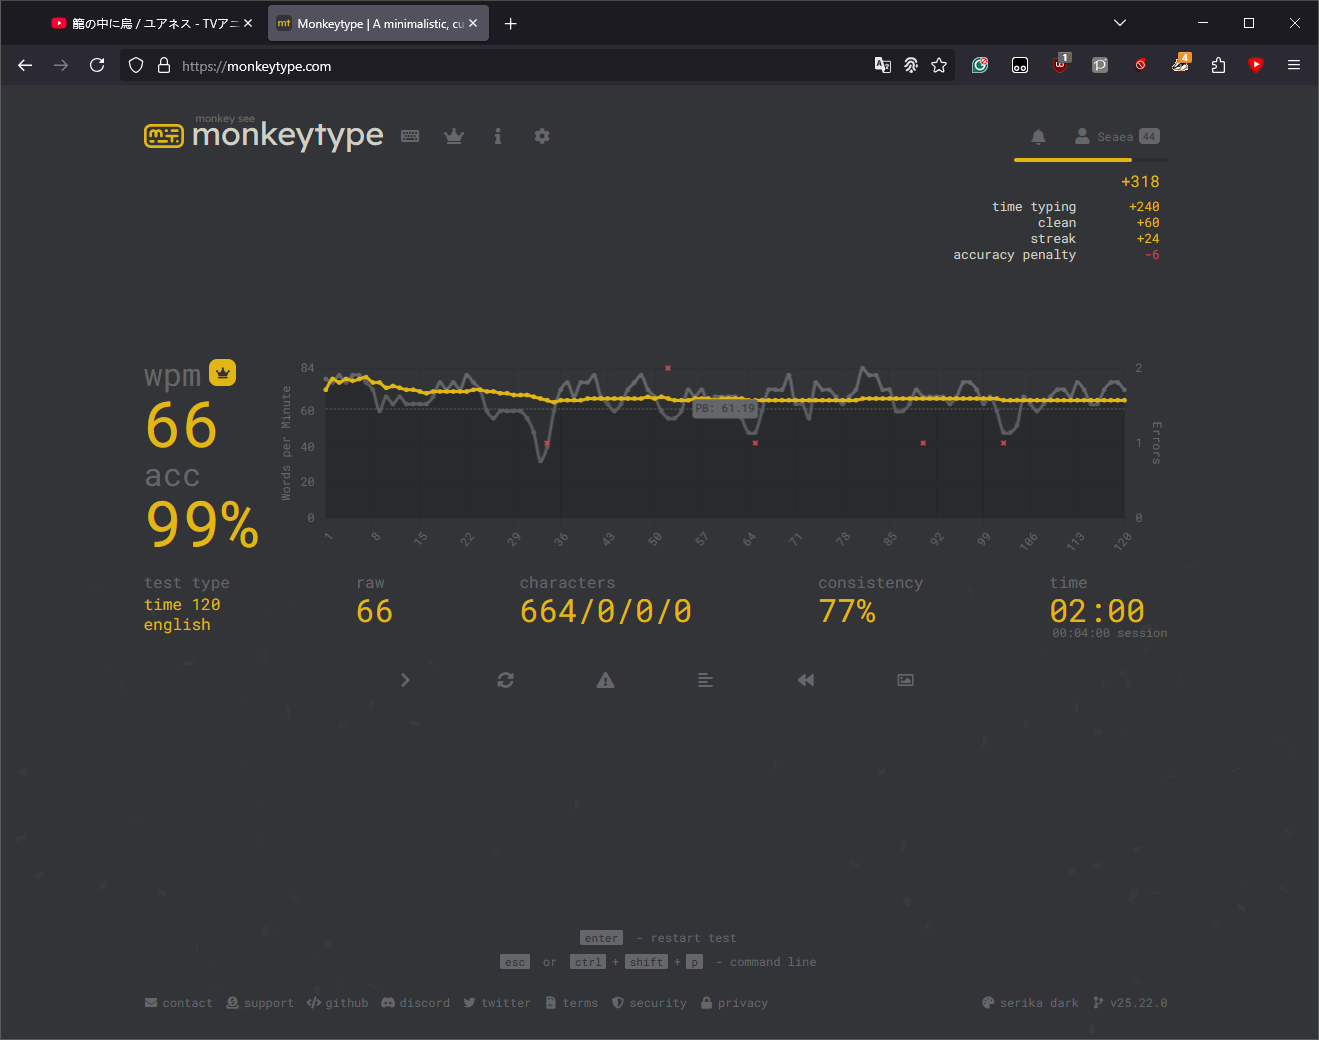Click practice missed words warning icon
This screenshot has width=1319, height=1040.
(x=605, y=680)
